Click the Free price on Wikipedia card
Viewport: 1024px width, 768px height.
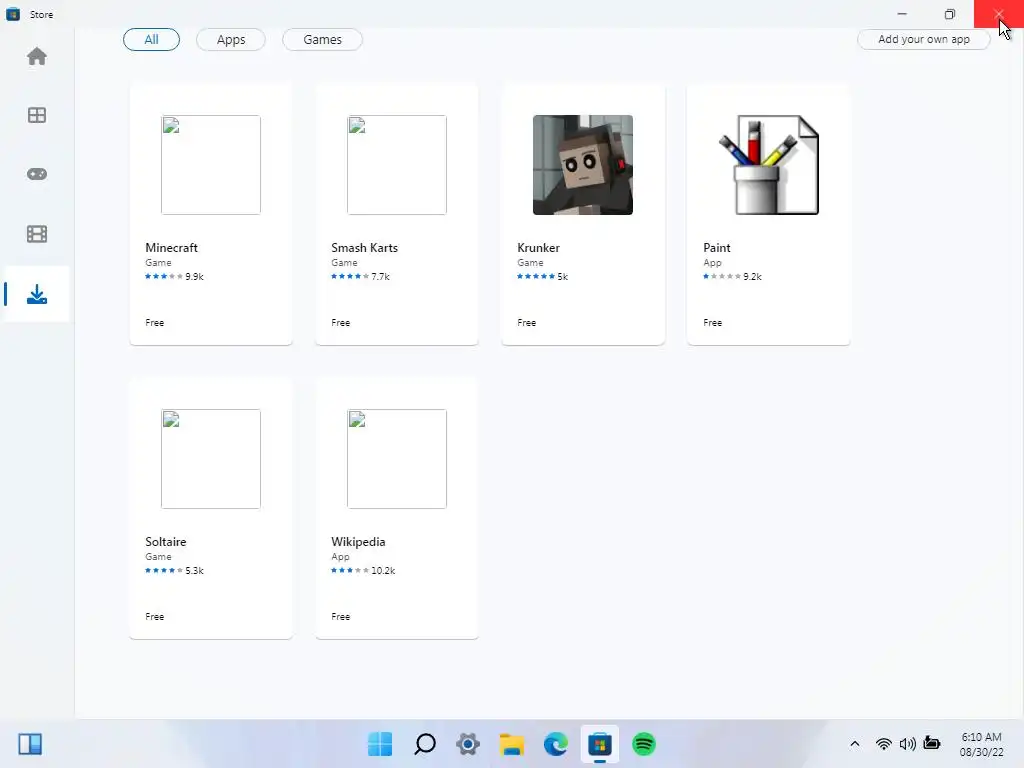(340, 616)
